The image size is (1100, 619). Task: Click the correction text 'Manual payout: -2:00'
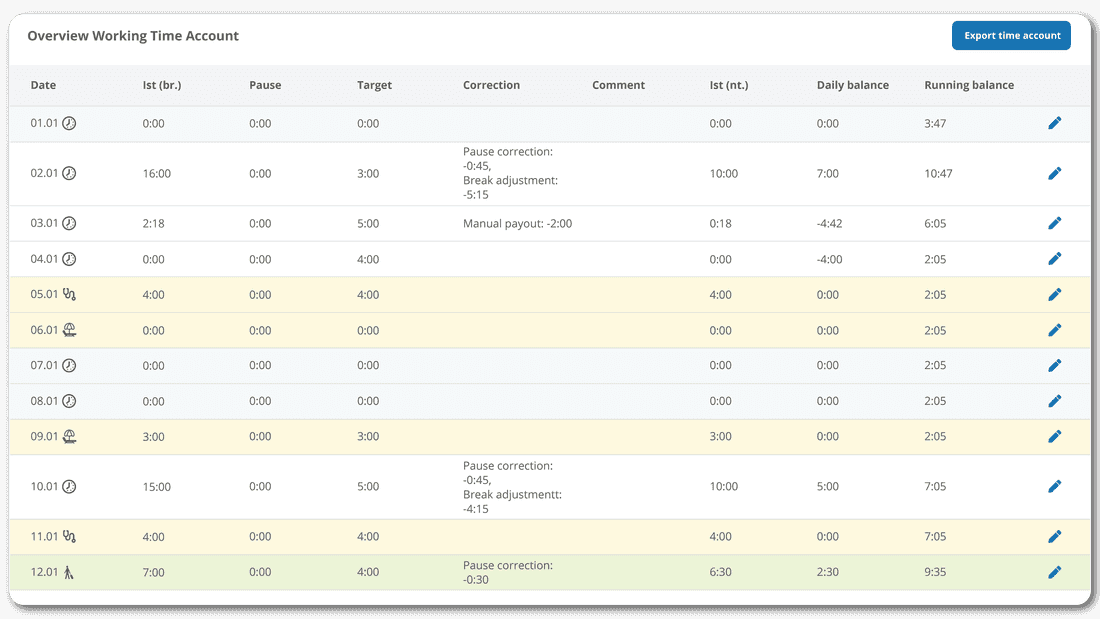pos(517,223)
